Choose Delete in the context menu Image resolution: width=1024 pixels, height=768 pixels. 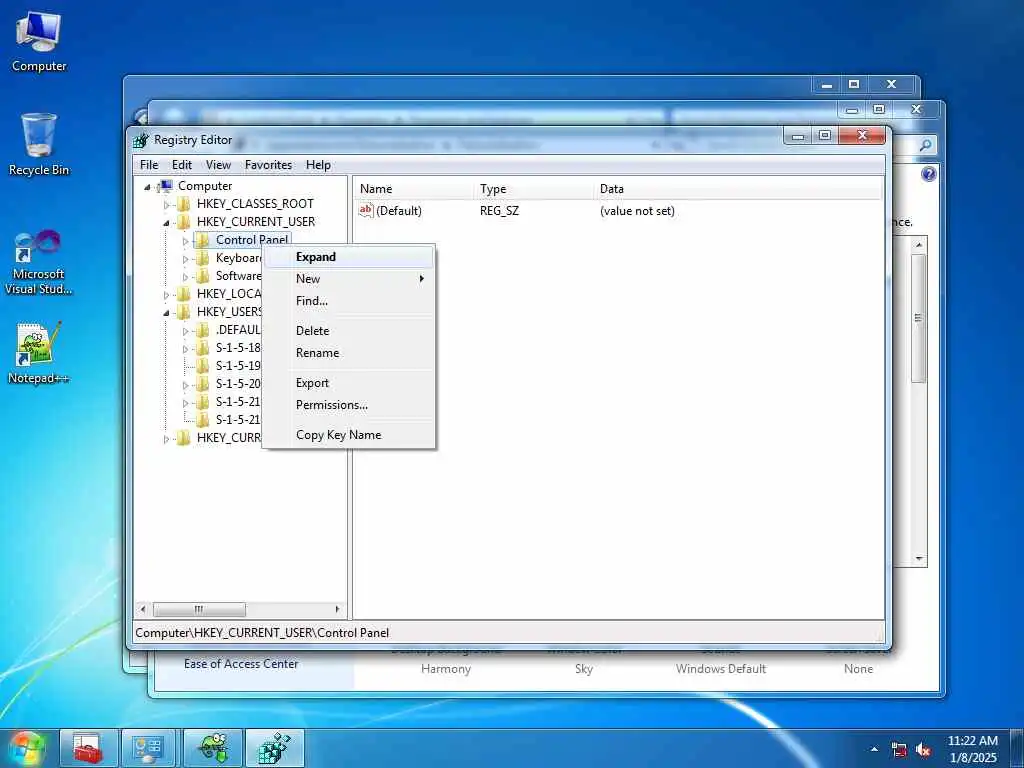[349, 330]
